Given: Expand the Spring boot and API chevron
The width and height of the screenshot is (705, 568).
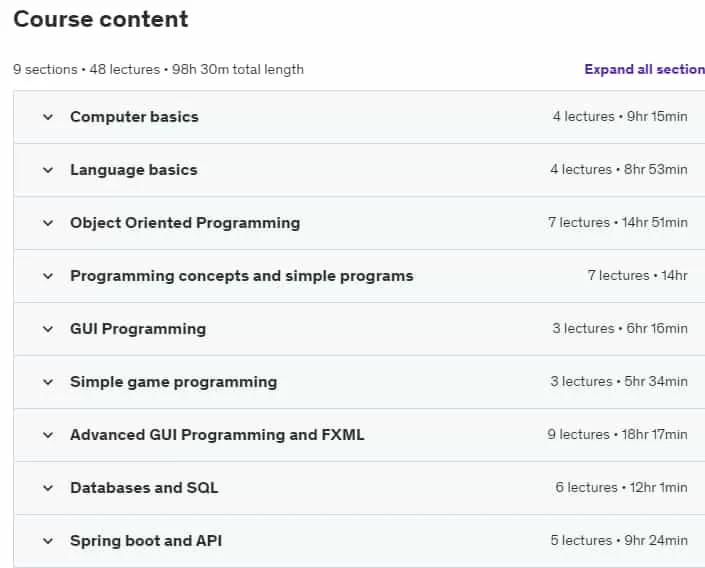Looking at the screenshot, I should pyautogui.click(x=48, y=541).
